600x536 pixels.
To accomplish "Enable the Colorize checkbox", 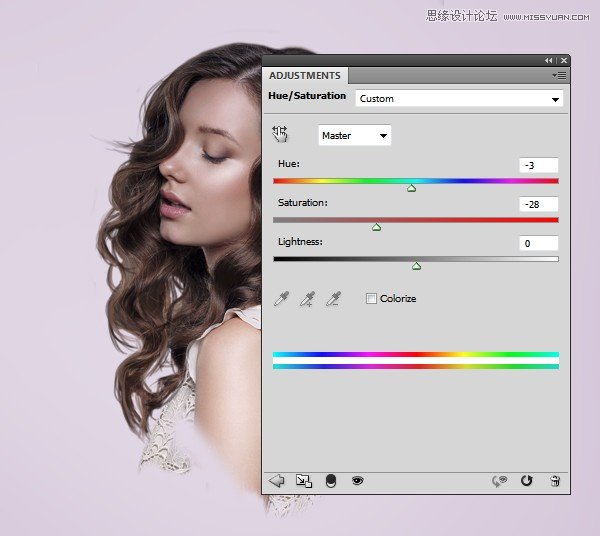I will pos(371,298).
